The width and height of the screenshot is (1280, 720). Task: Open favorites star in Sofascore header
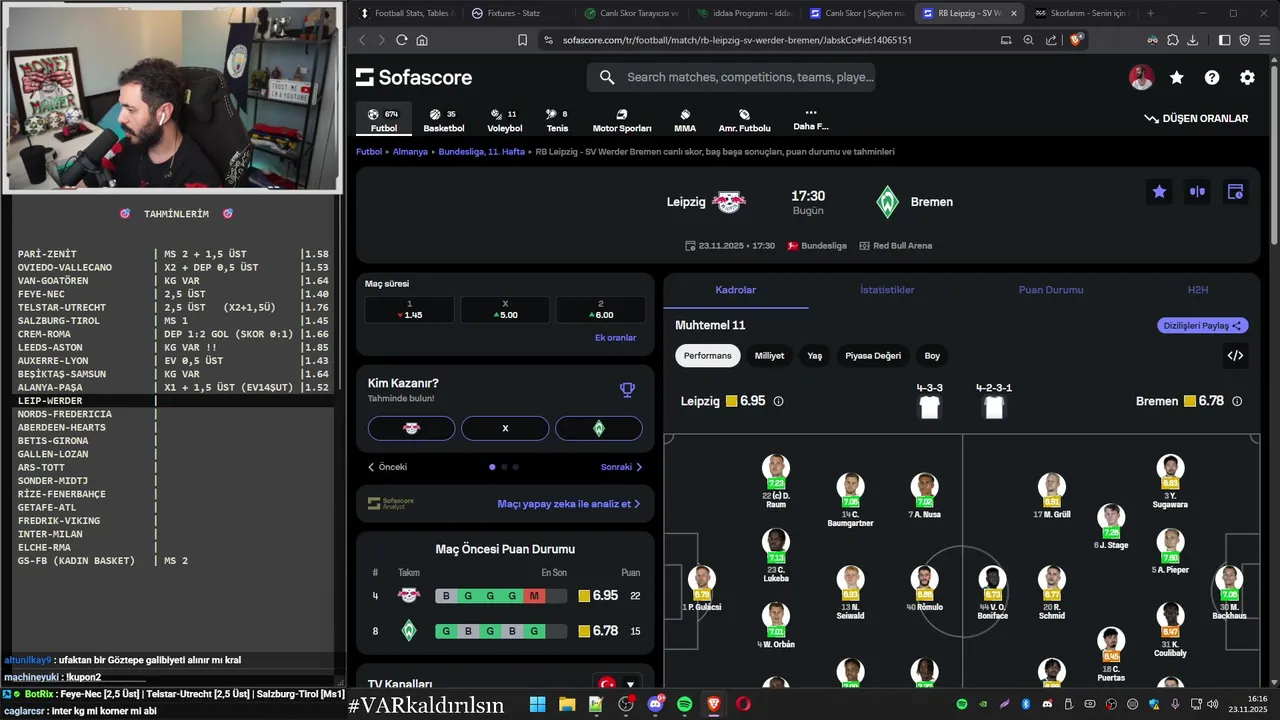click(1177, 77)
